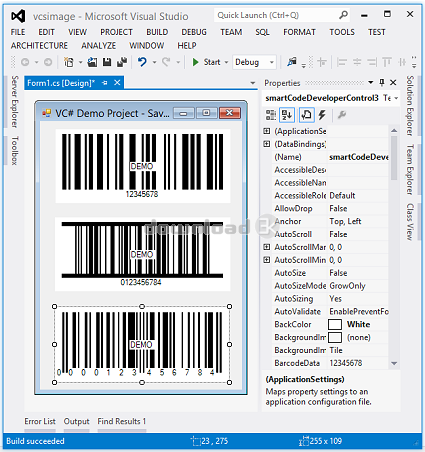The height and width of the screenshot is (452, 425).
Task: Click the BarcodeData value field
Action: (358, 363)
